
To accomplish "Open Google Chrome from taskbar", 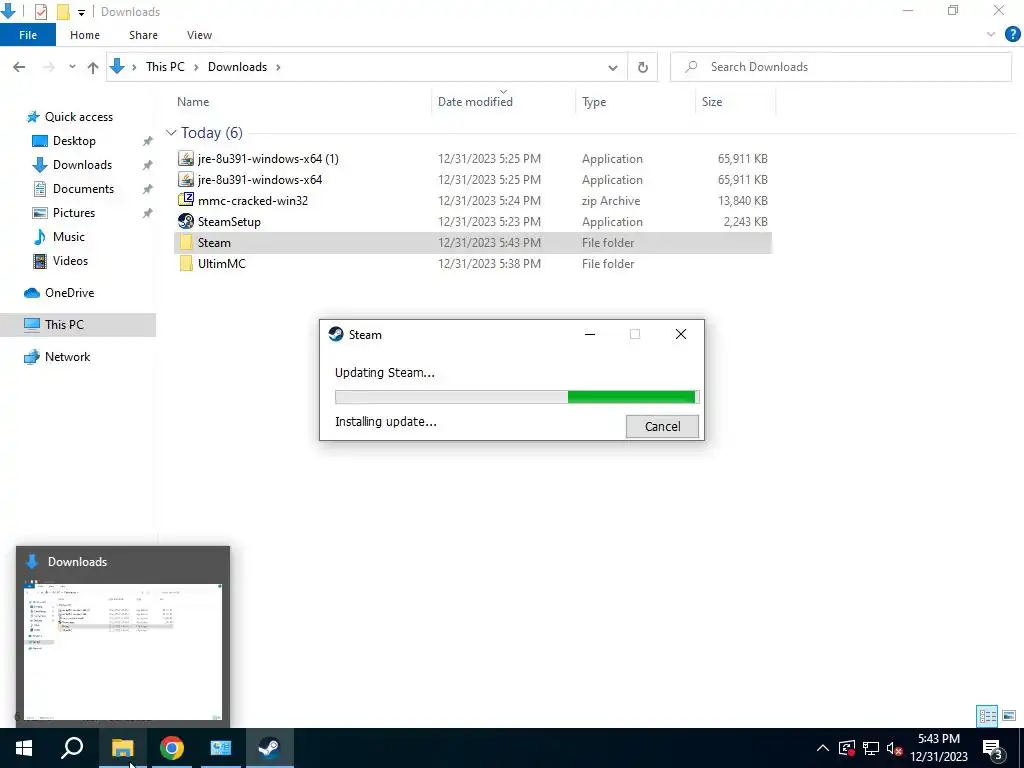I will point(172,748).
